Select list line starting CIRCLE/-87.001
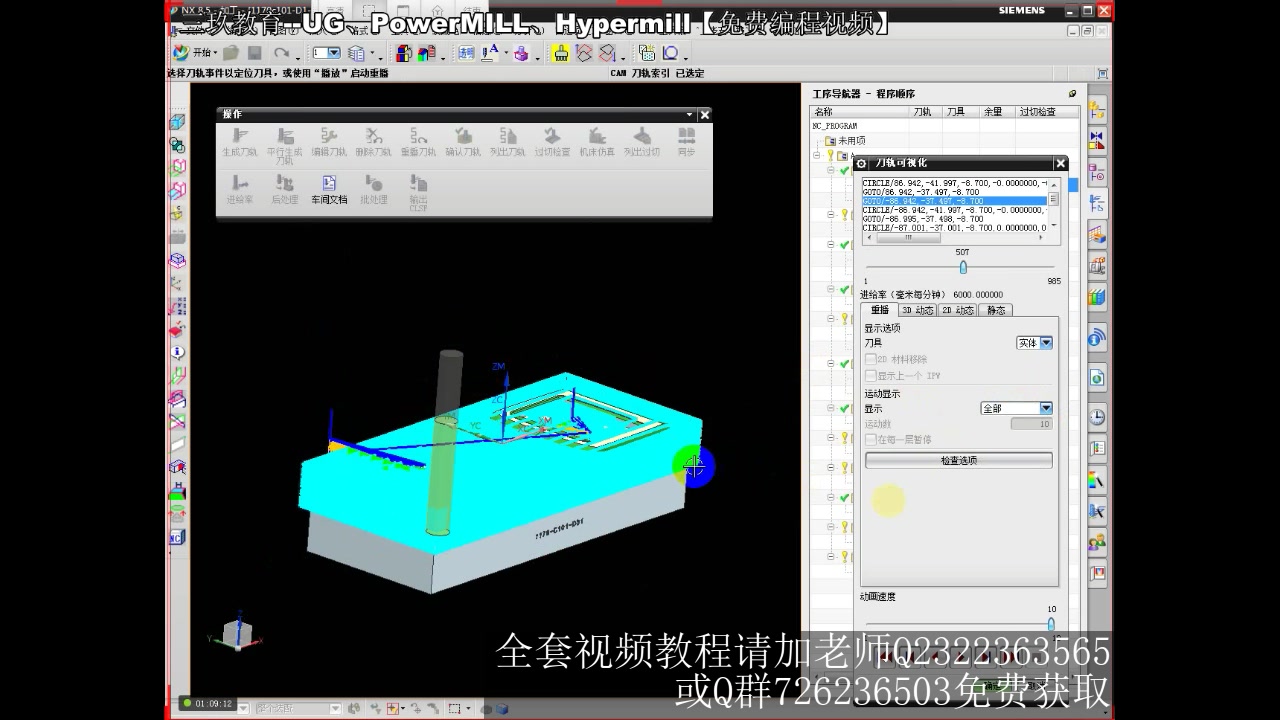 955,228
